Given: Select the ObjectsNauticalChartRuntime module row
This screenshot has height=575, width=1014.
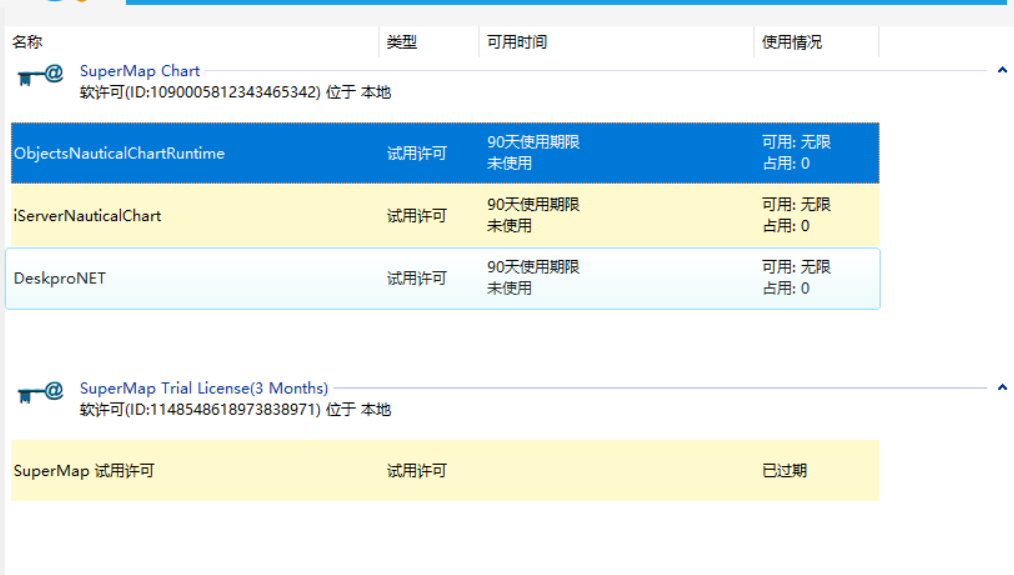Looking at the screenshot, I should coord(119,153).
